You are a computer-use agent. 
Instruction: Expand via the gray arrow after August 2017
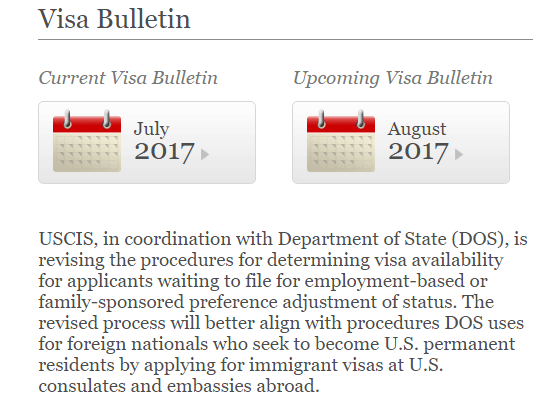click(x=459, y=154)
